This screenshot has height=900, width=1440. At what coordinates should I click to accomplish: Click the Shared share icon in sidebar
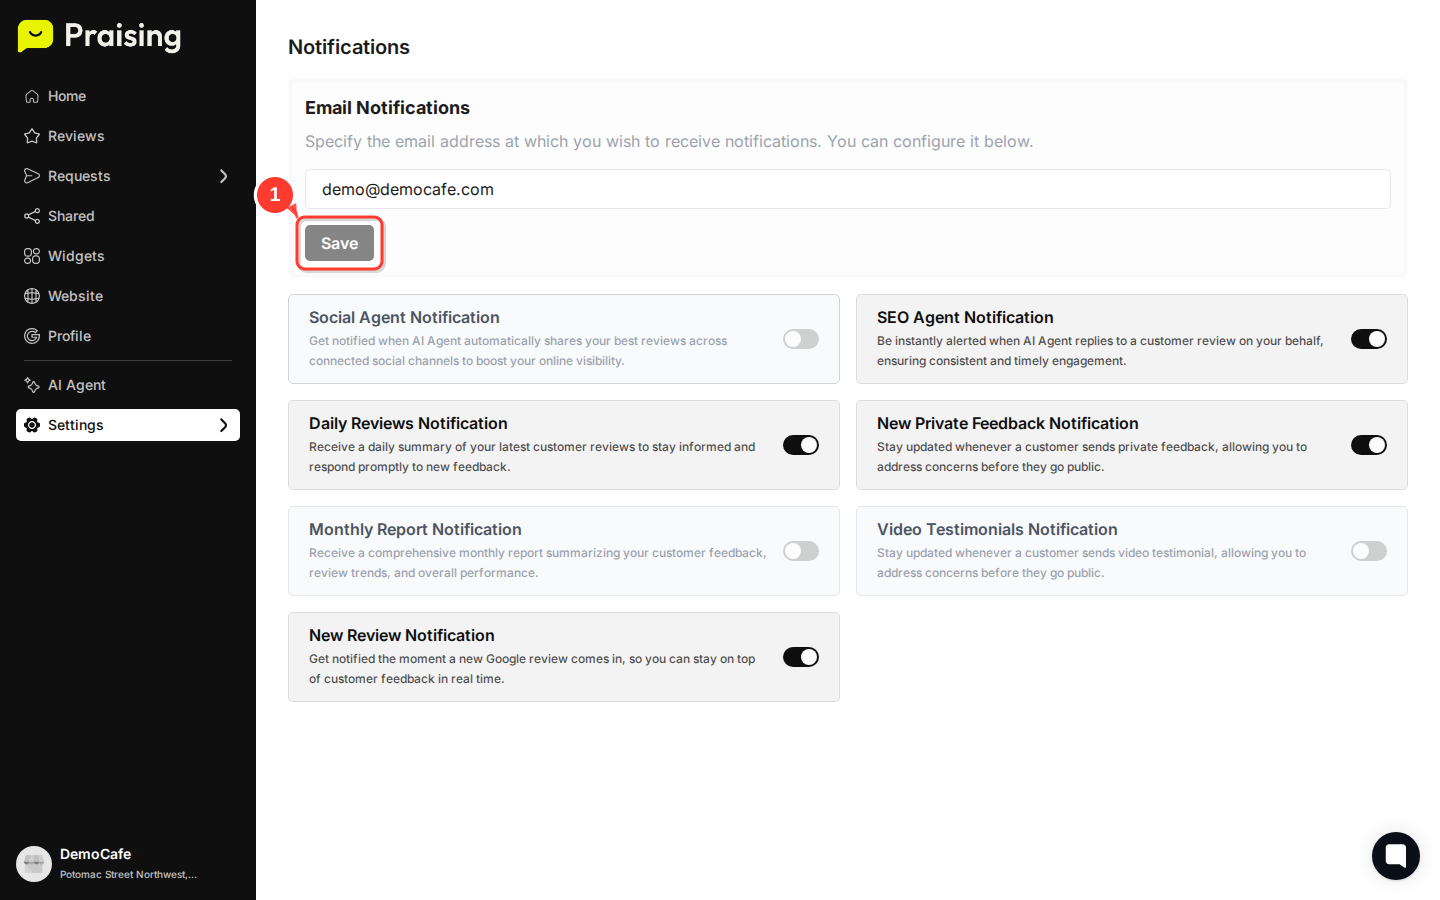[31, 216]
